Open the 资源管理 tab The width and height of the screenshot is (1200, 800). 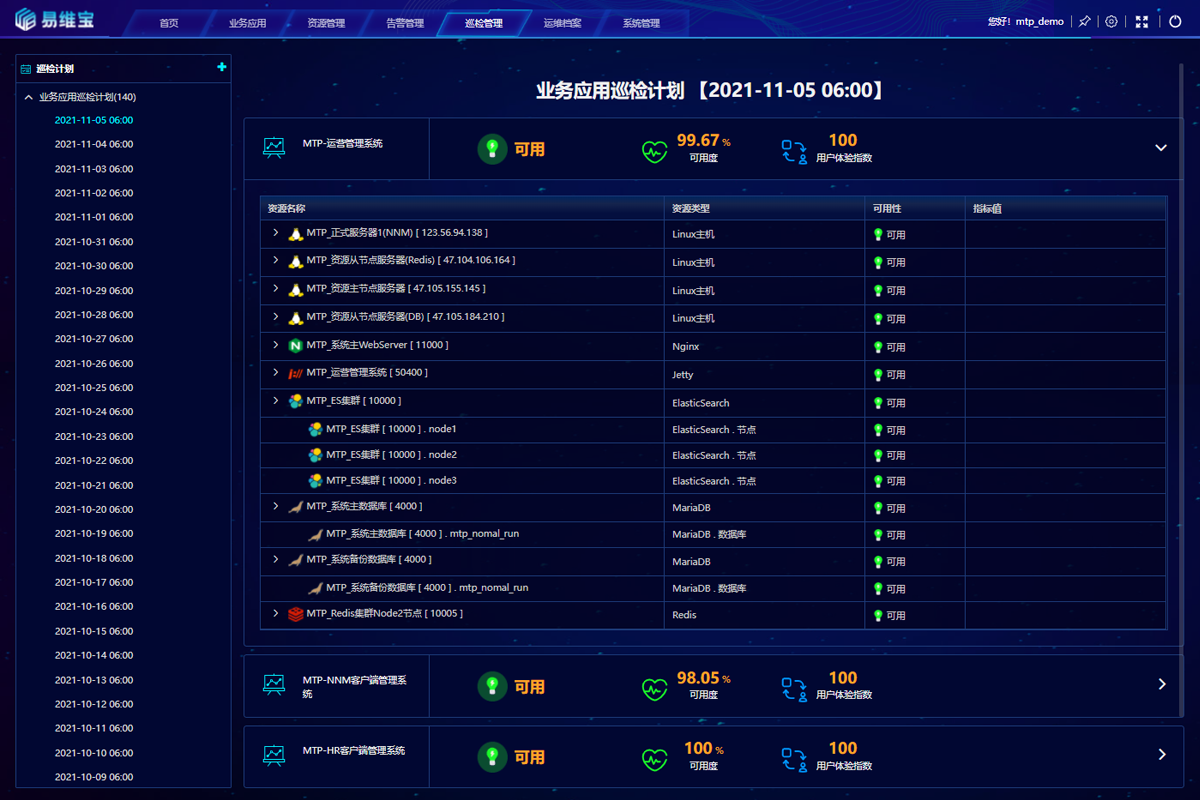tap(326, 23)
